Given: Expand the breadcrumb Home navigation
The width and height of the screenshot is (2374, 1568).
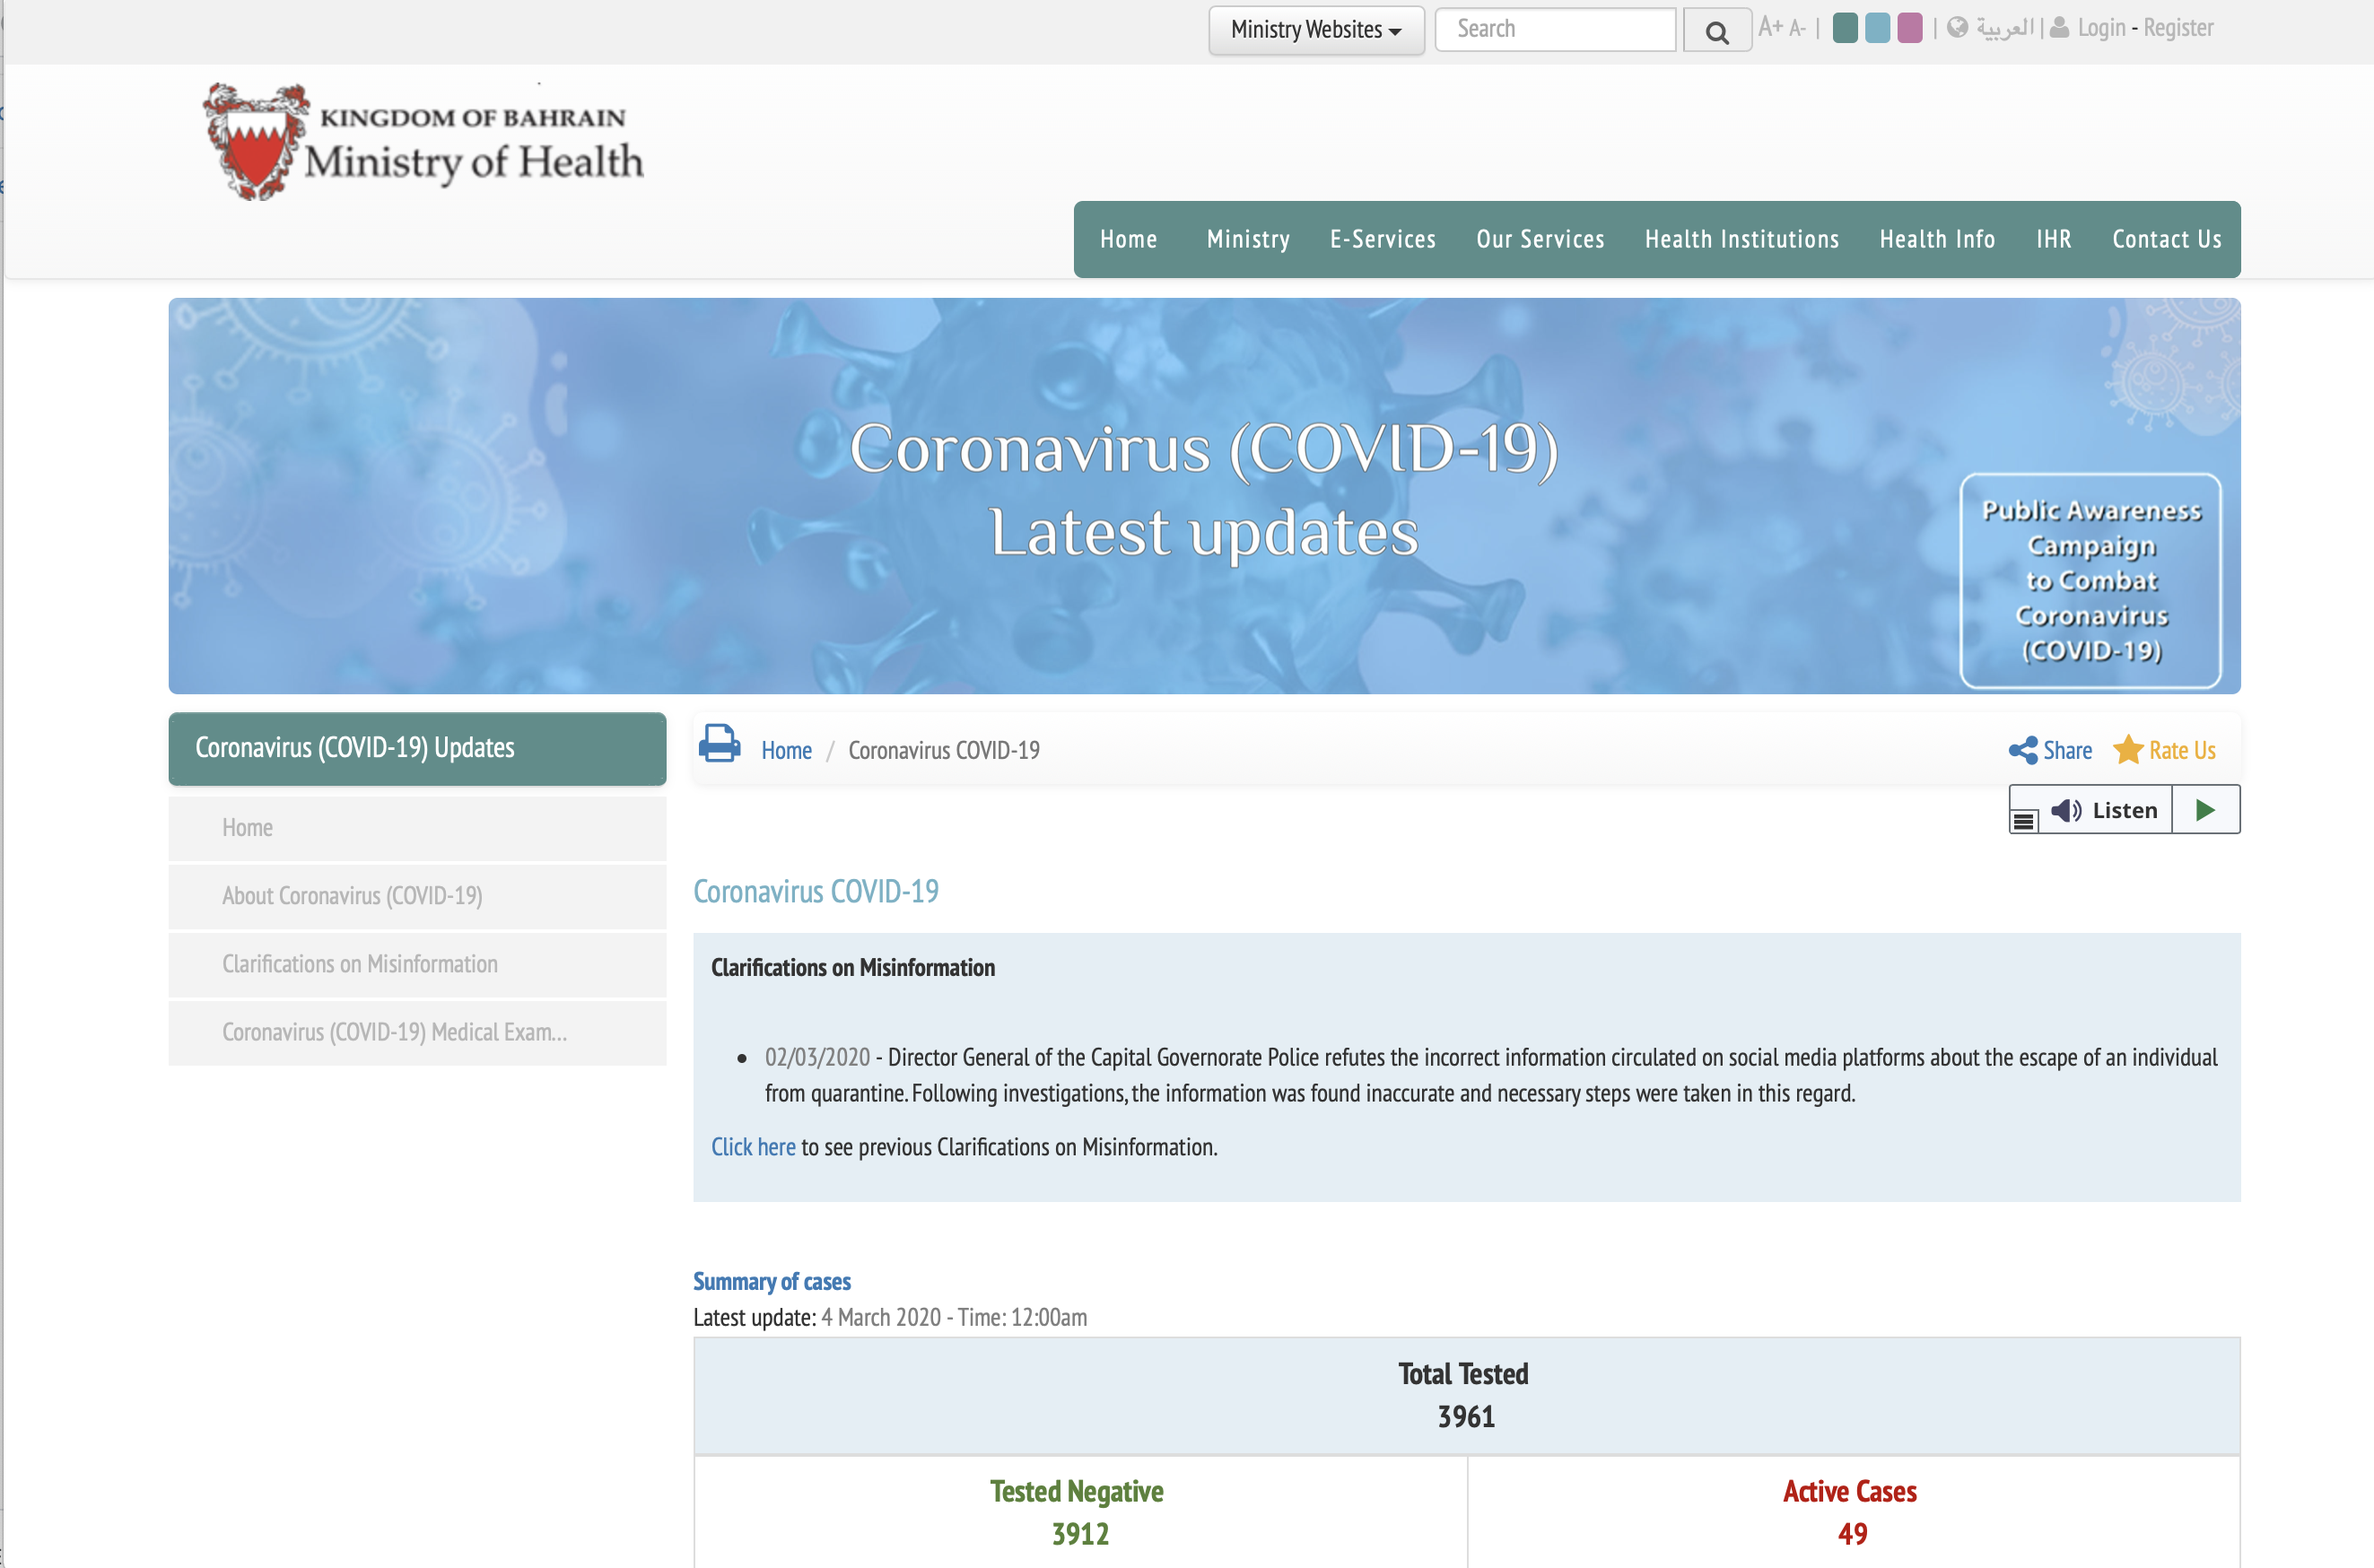Looking at the screenshot, I should click(x=786, y=749).
